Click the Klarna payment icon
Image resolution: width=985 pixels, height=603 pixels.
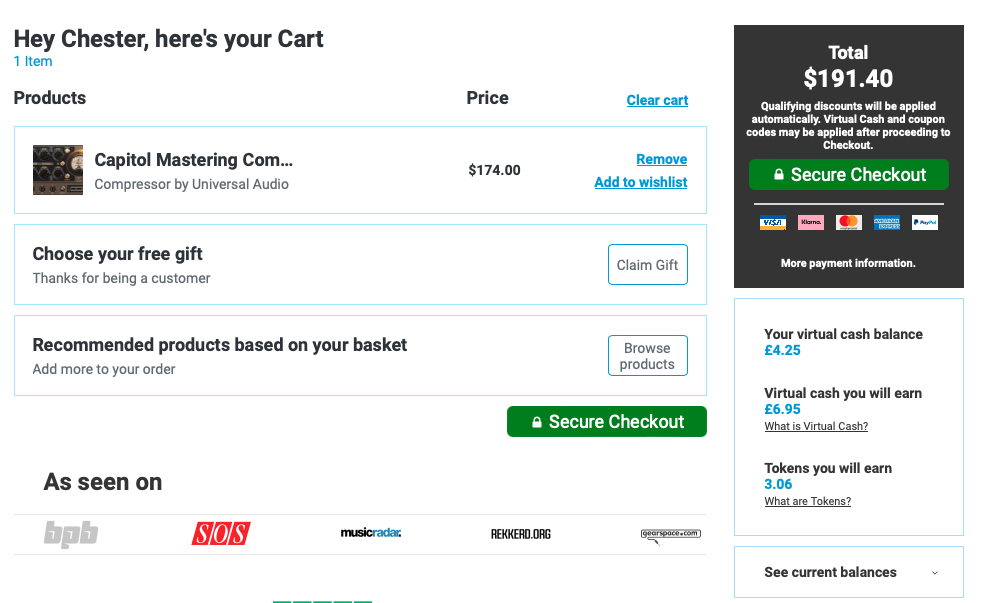(x=810, y=222)
